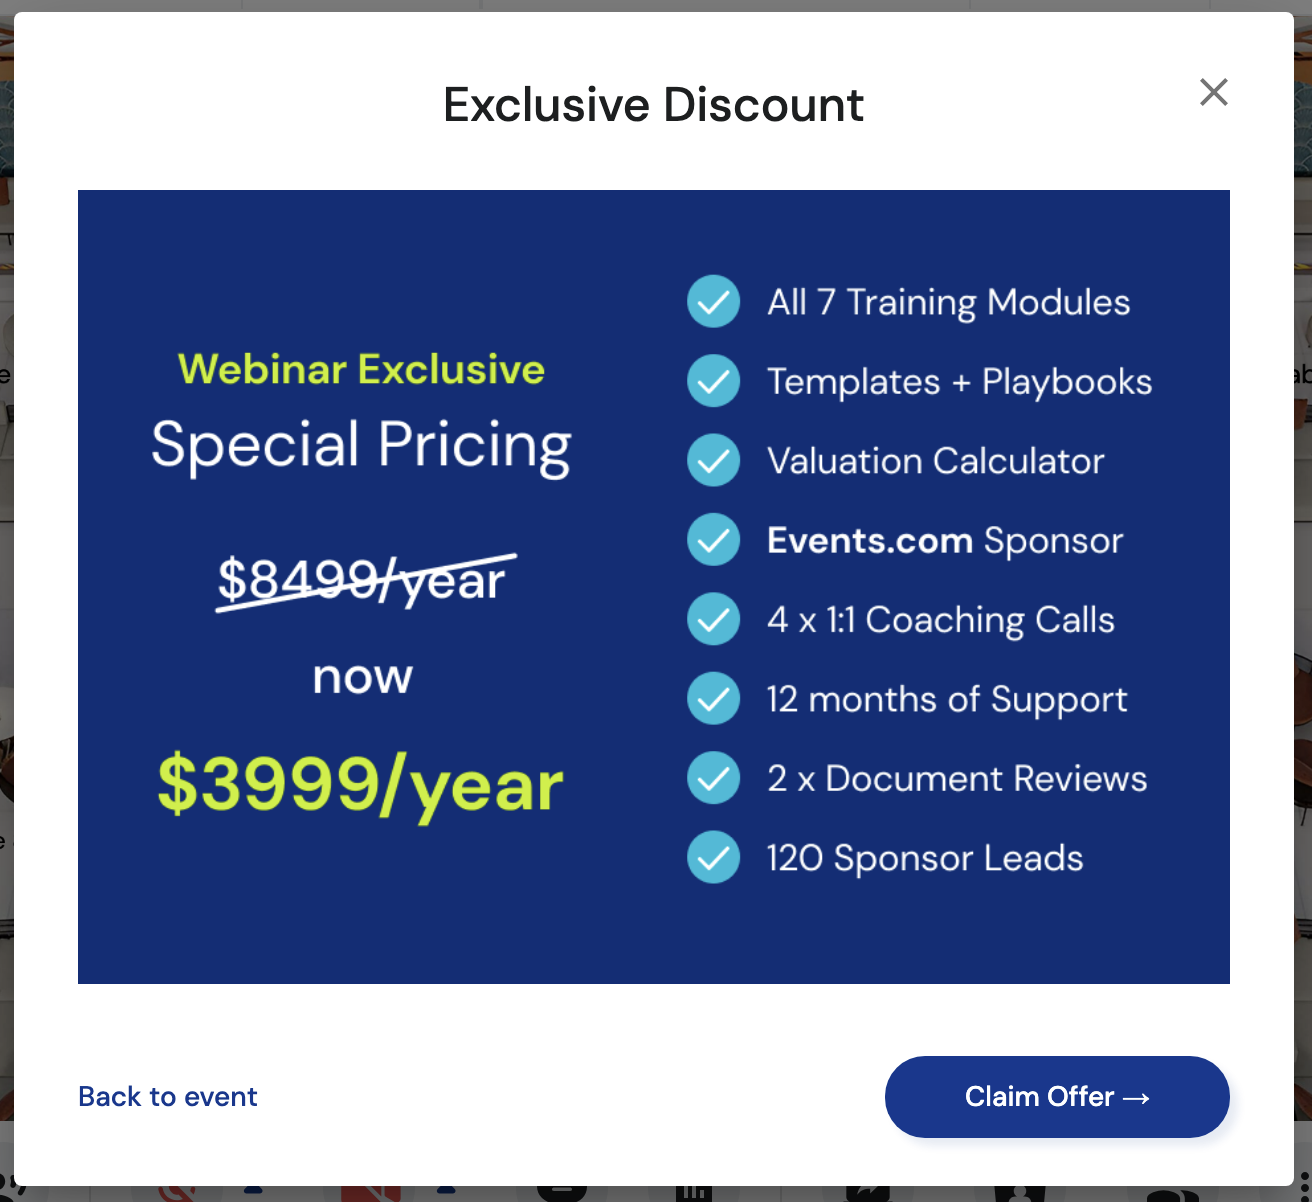Click the crossed-out $8499/year price

[362, 581]
